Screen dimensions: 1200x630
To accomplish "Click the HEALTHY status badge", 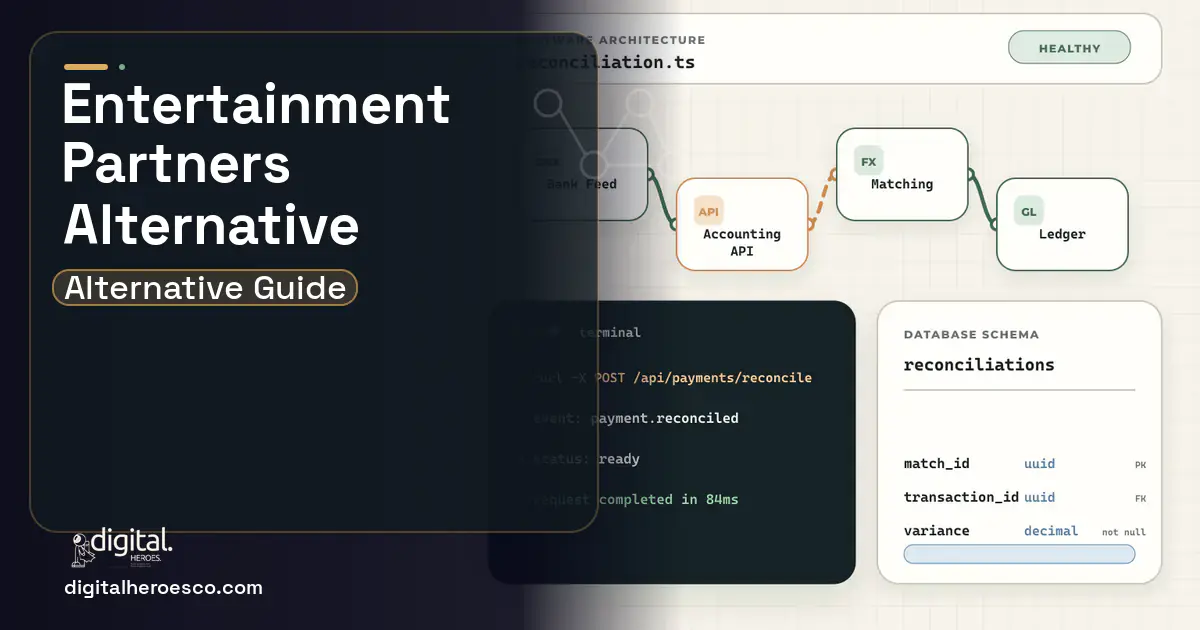I will pos(1069,48).
